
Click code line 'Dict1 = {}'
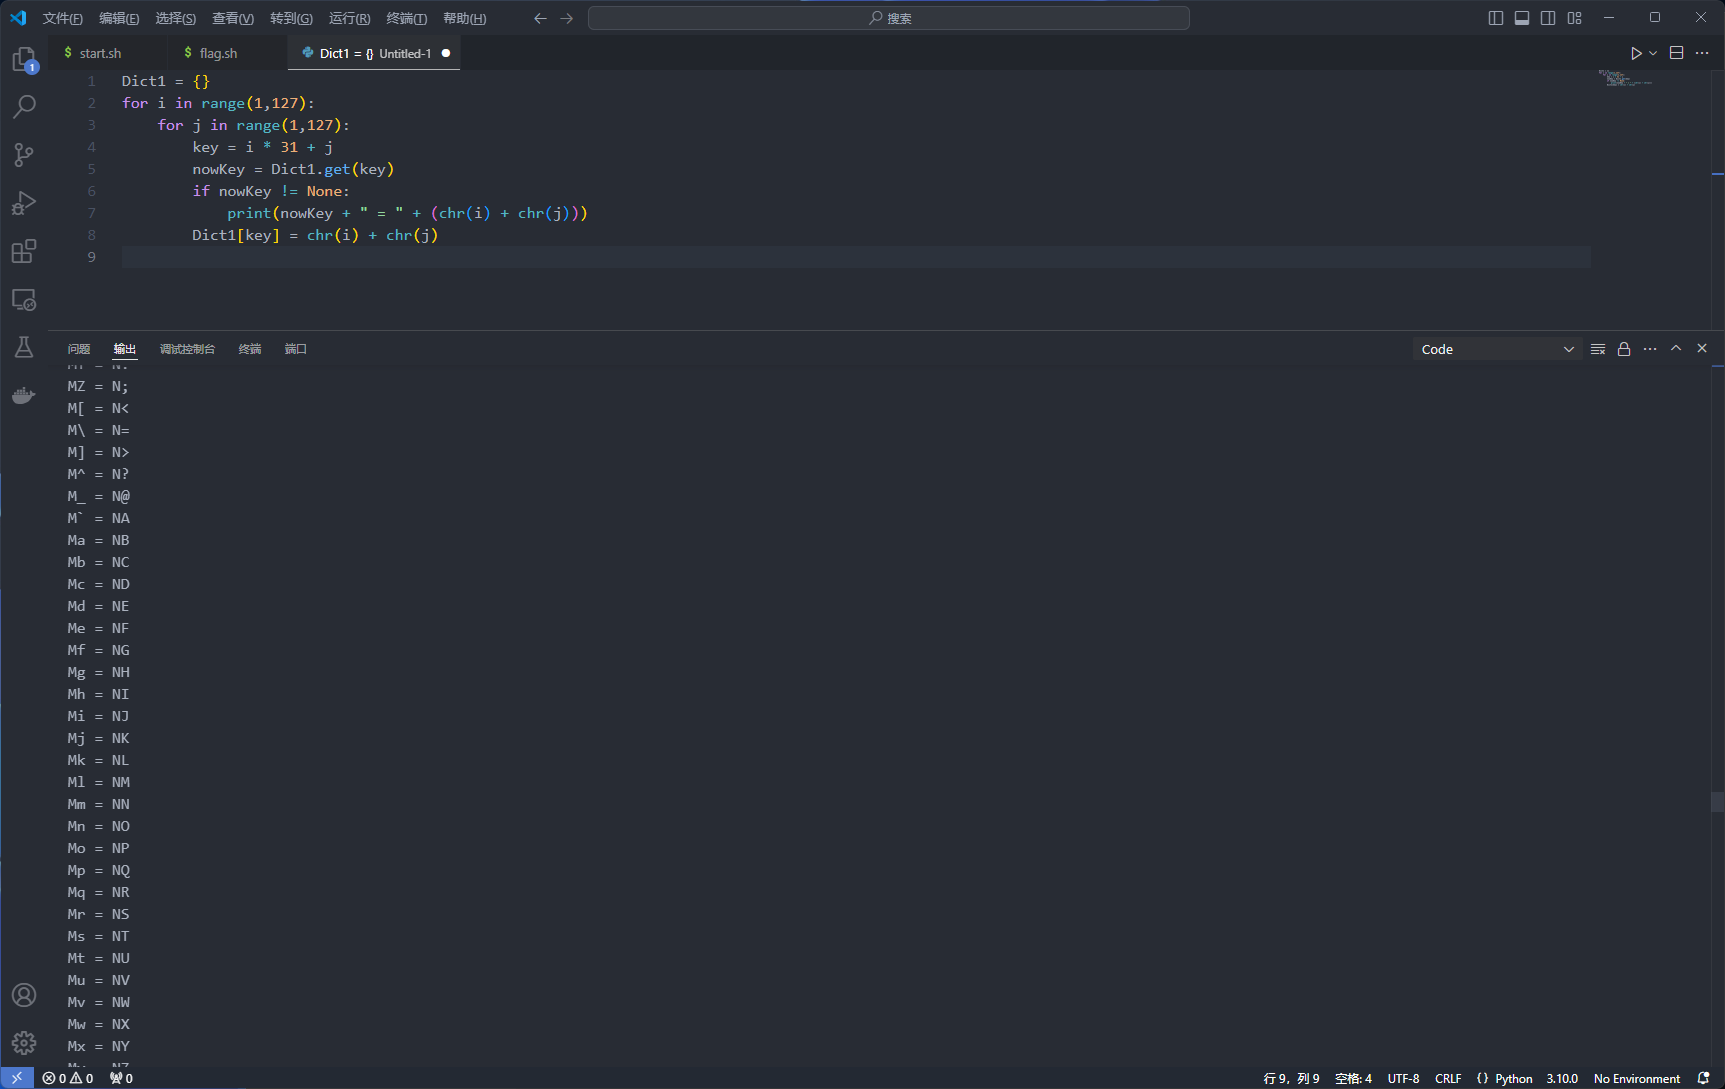pos(166,81)
